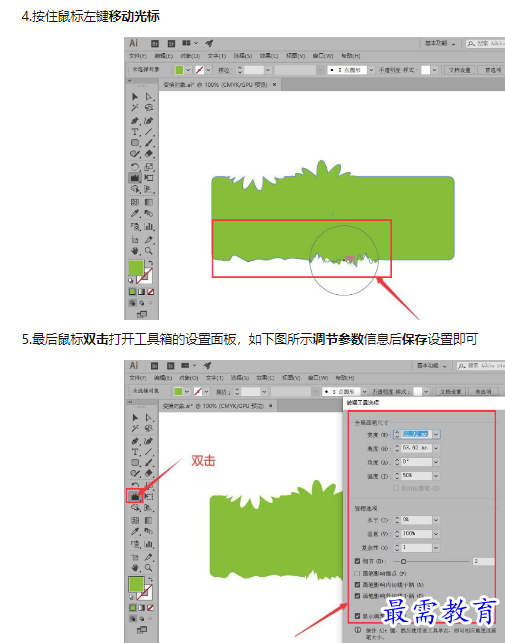Select the Lasso tool in step 4 screenshot
The width and height of the screenshot is (505, 643).
pos(149,107)
